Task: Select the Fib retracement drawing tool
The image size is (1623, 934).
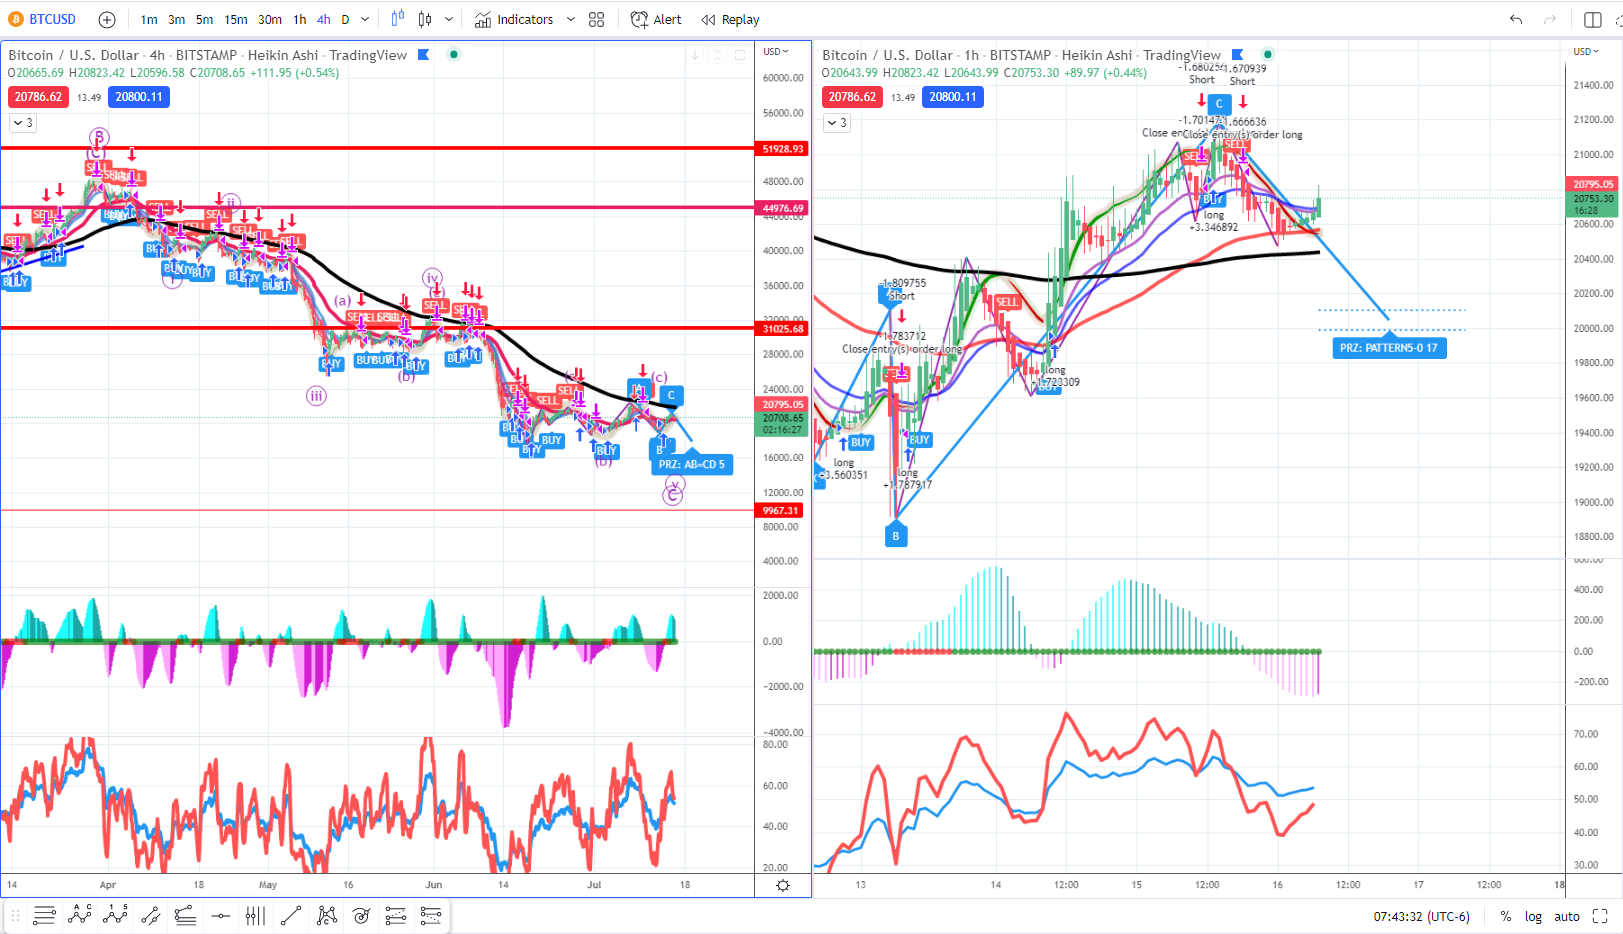Action: pos(44,915)
